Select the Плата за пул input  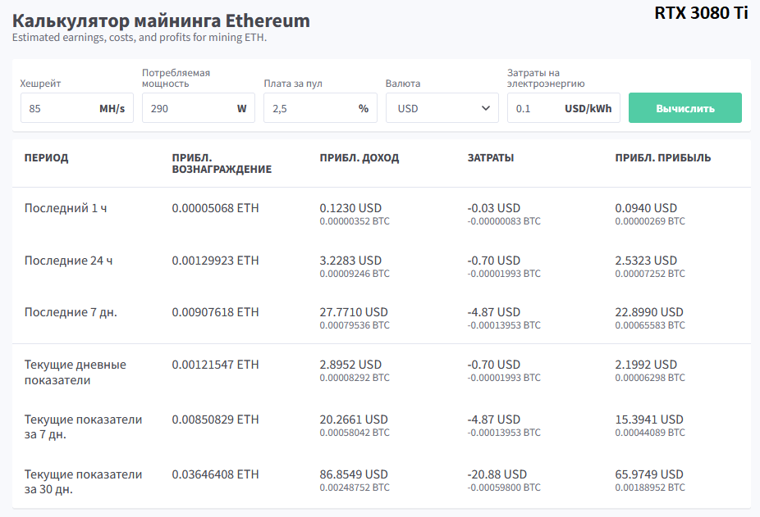pos(305,108)
